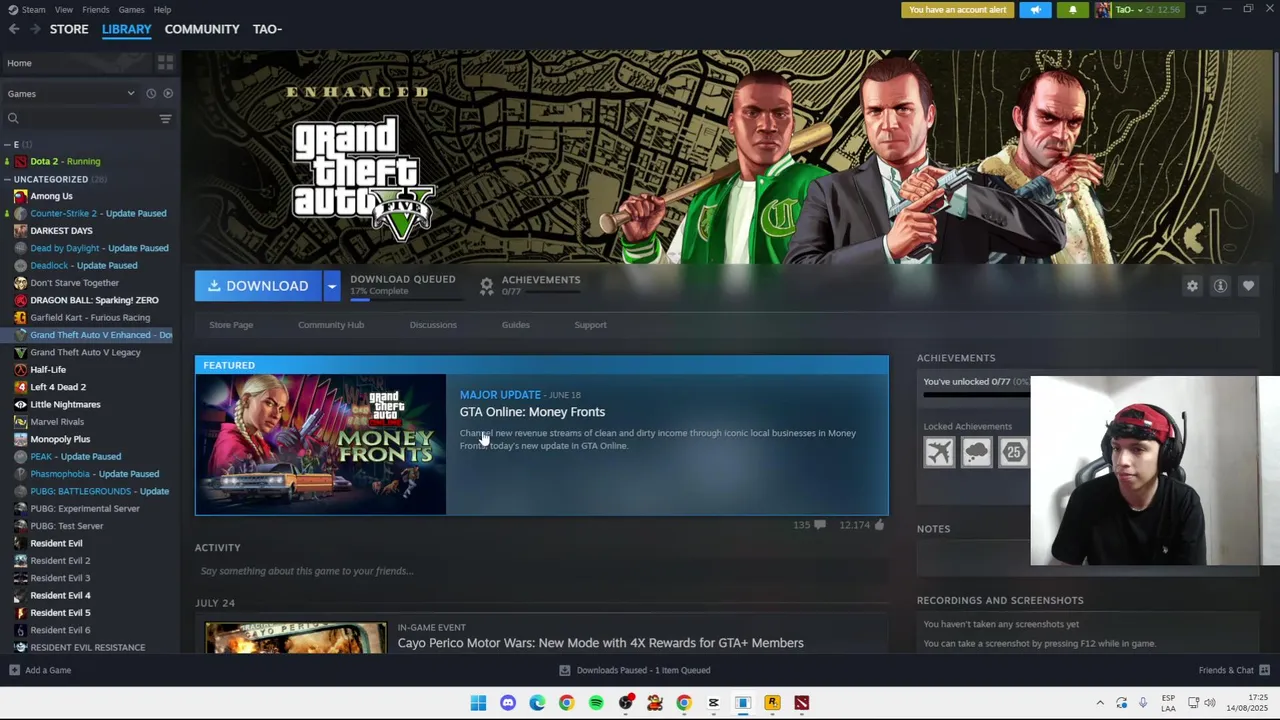Open the View menu
Image resolution: width=1280 pixels, height=720 pixels.
[x=64, y=9]
